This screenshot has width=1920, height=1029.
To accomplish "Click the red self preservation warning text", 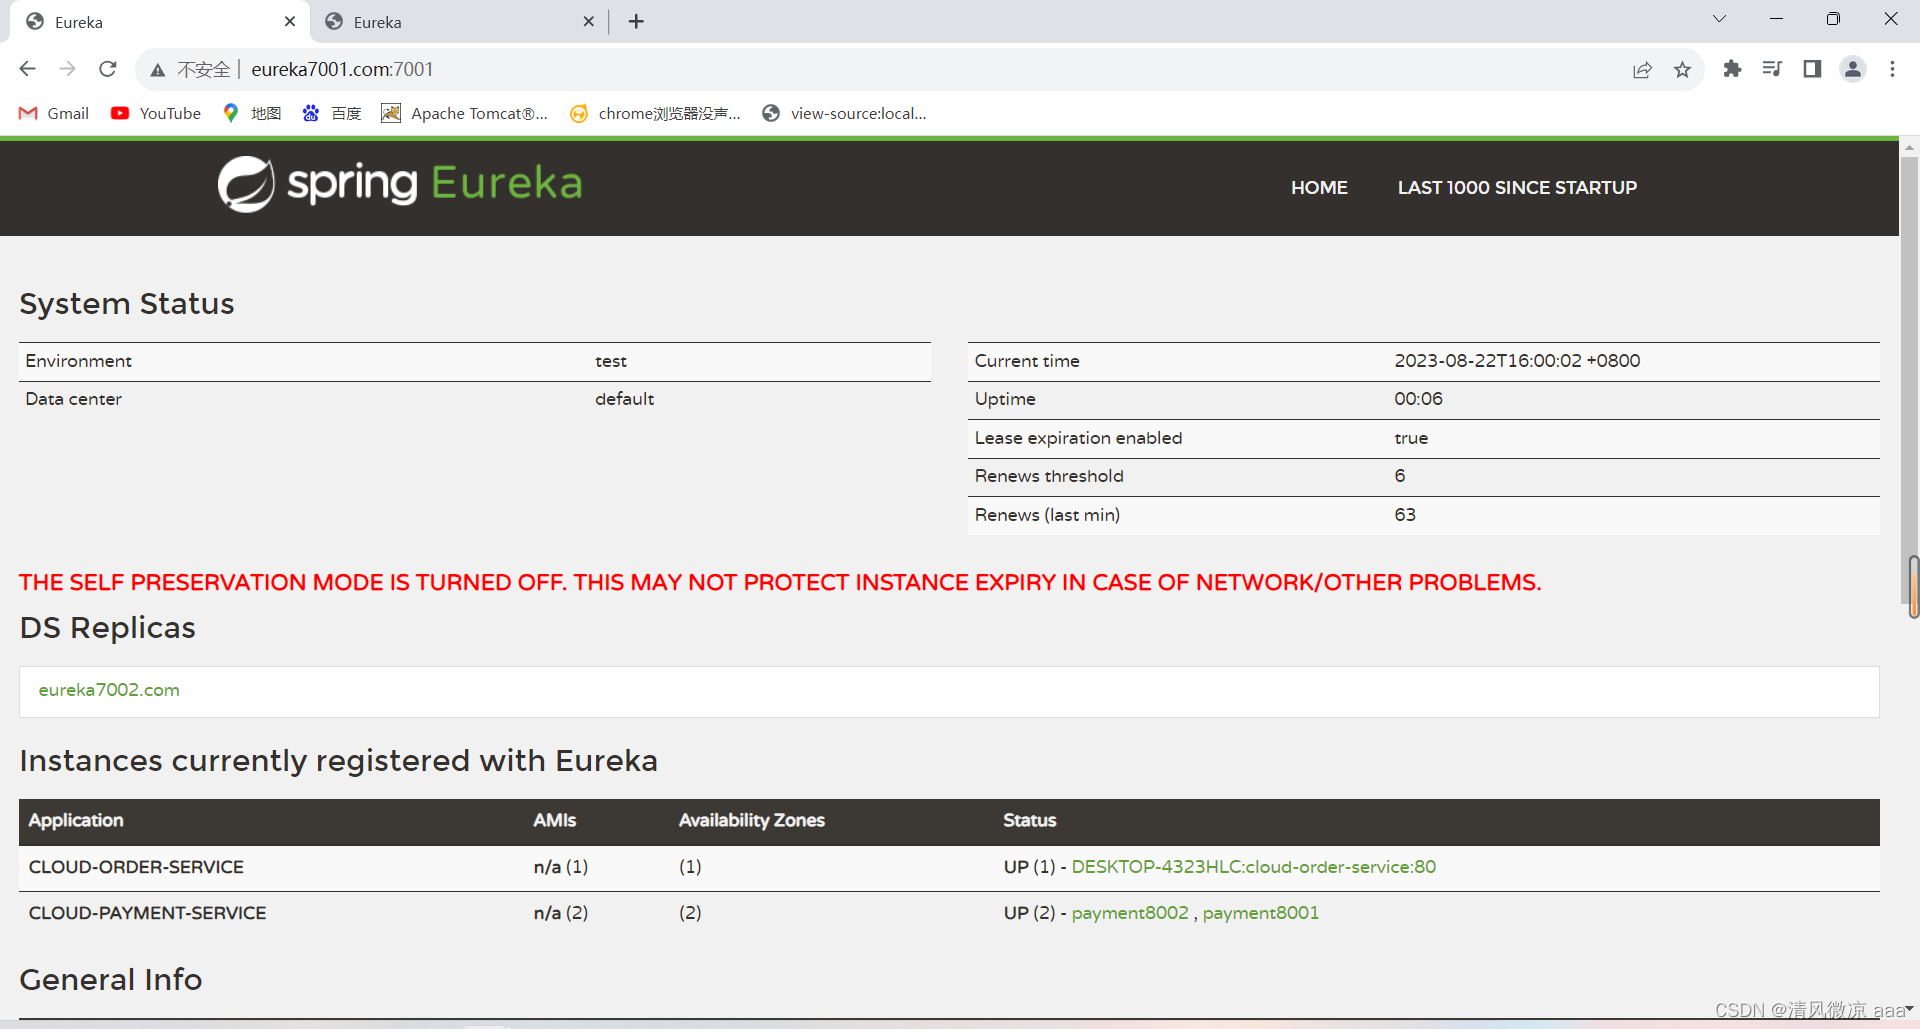I will point(780,582).
